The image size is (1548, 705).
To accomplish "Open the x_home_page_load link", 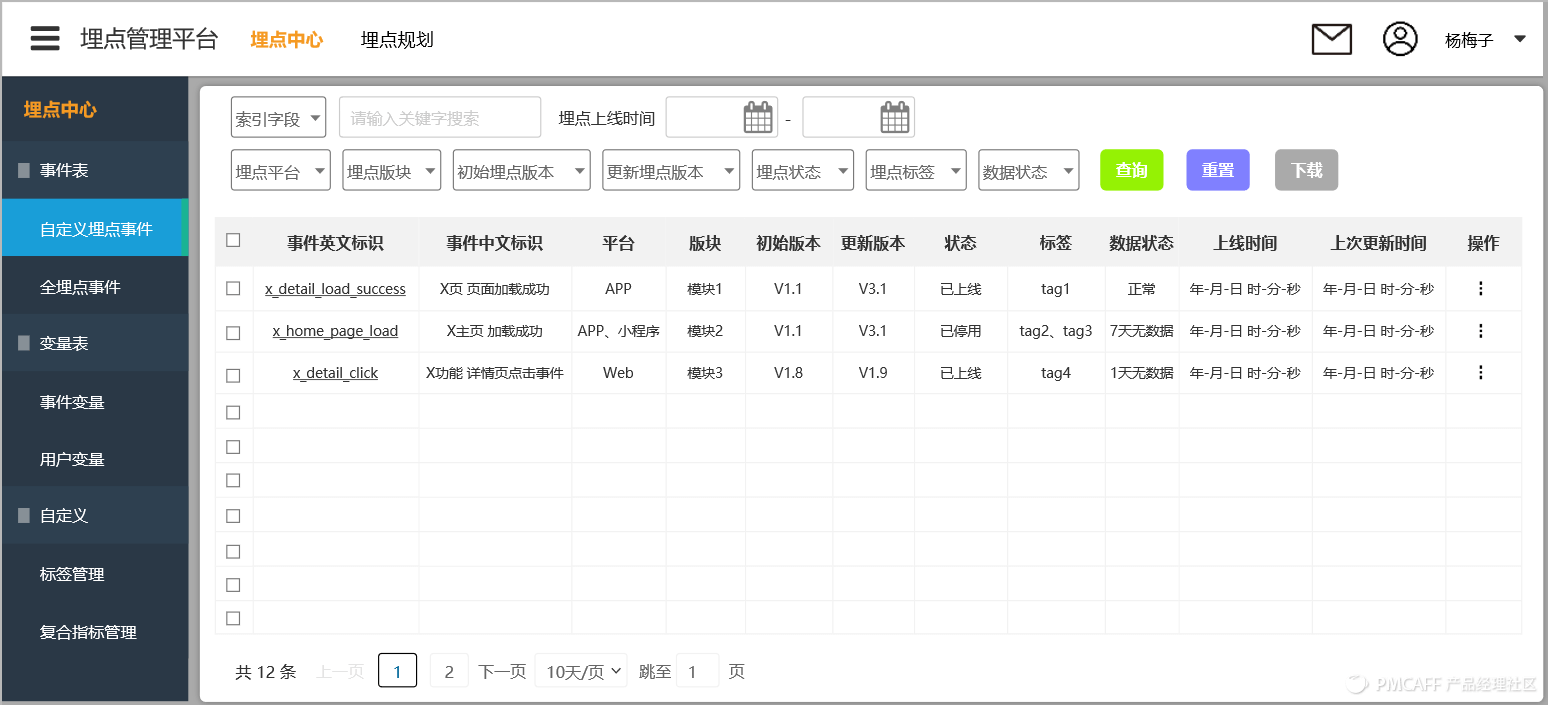I will [335, 331].
